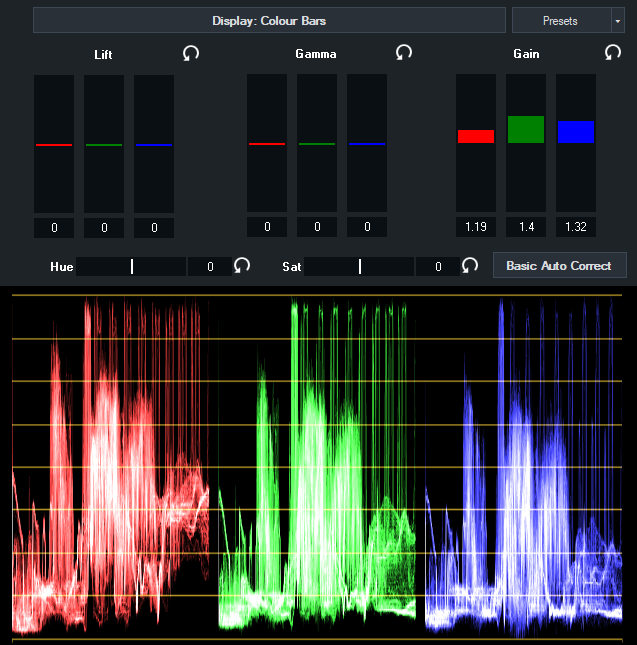Click the Presets button
Viewport: 637px width, 645px height.
[560, 21]
